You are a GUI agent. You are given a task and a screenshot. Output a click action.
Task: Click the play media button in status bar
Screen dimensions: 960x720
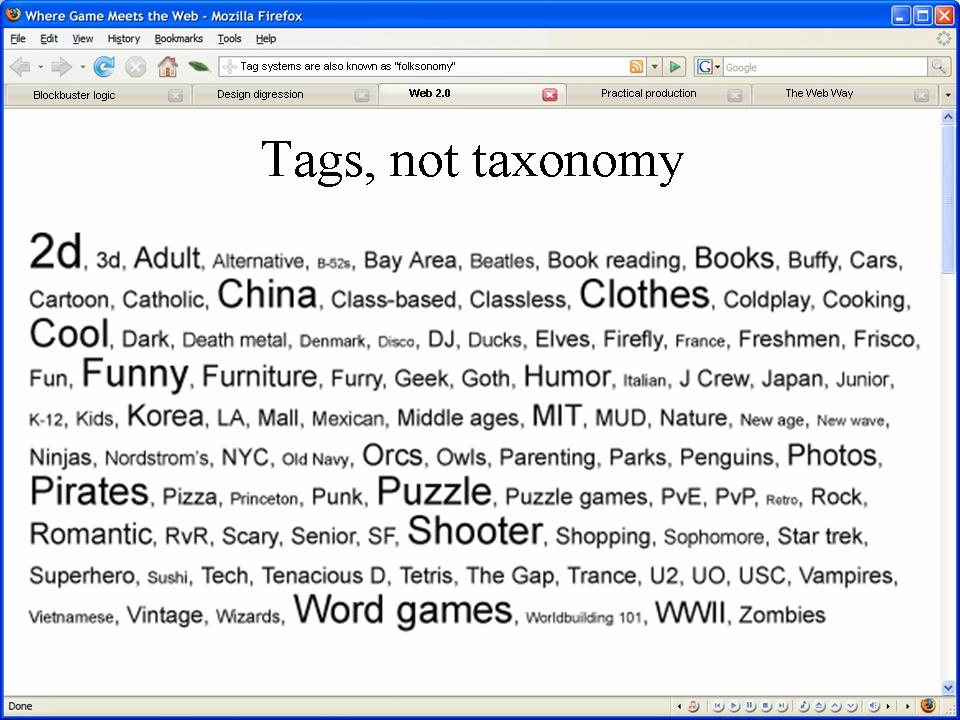click(x=733, y=706)
